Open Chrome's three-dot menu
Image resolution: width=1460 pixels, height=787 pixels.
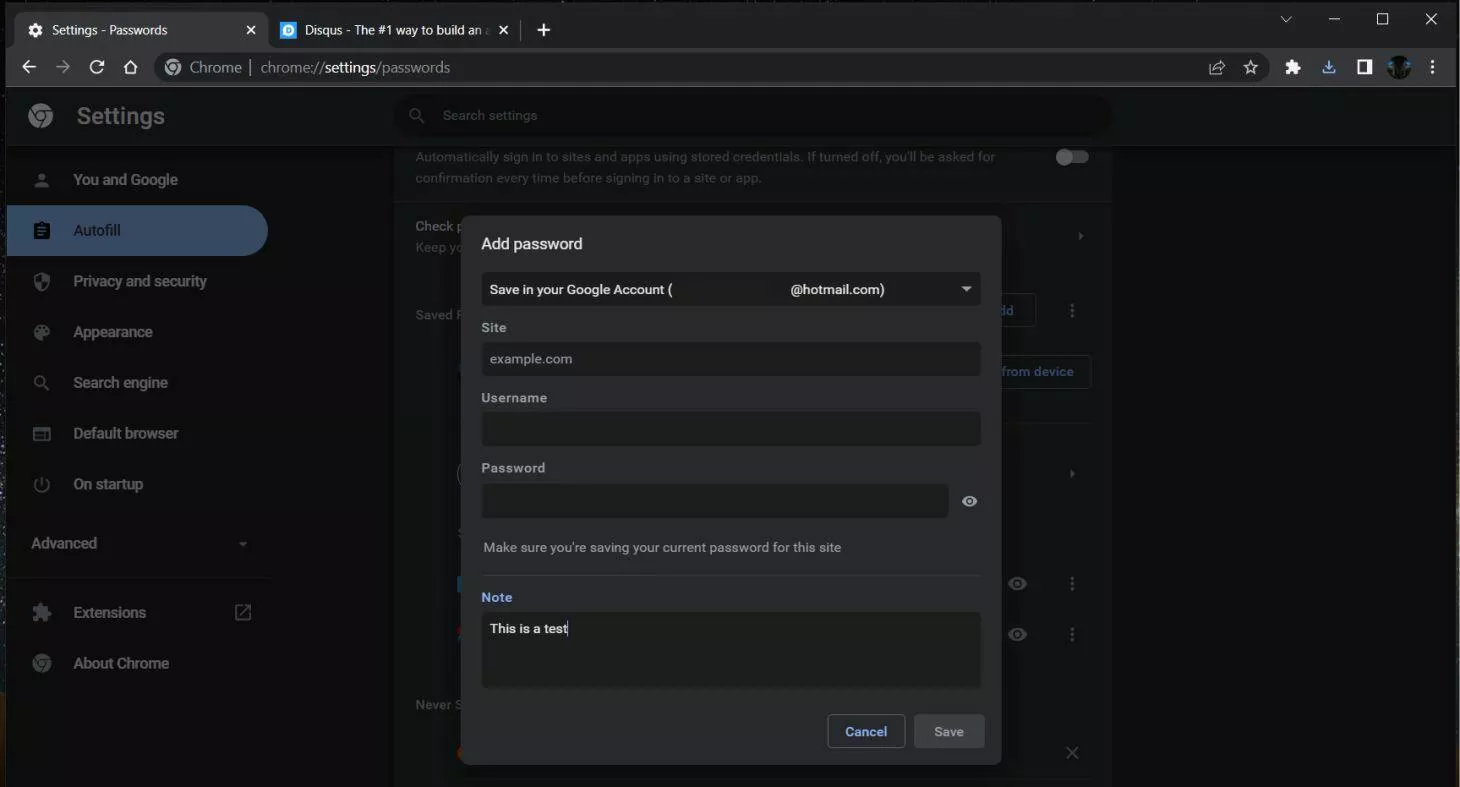click(x=1433, y=67)
